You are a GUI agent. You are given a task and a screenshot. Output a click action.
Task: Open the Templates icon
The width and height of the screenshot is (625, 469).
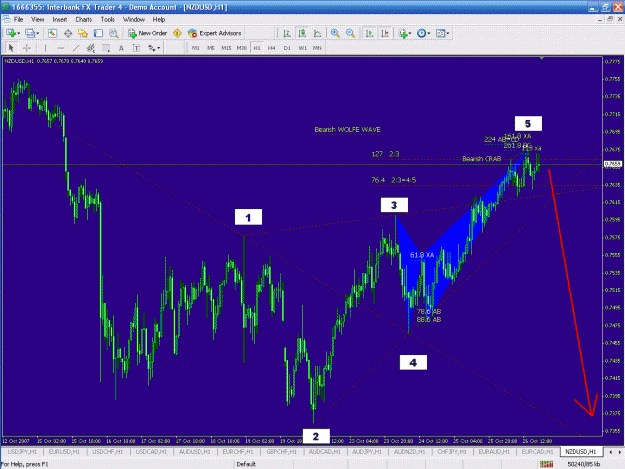pyautogui.click(x=440, y=33)
